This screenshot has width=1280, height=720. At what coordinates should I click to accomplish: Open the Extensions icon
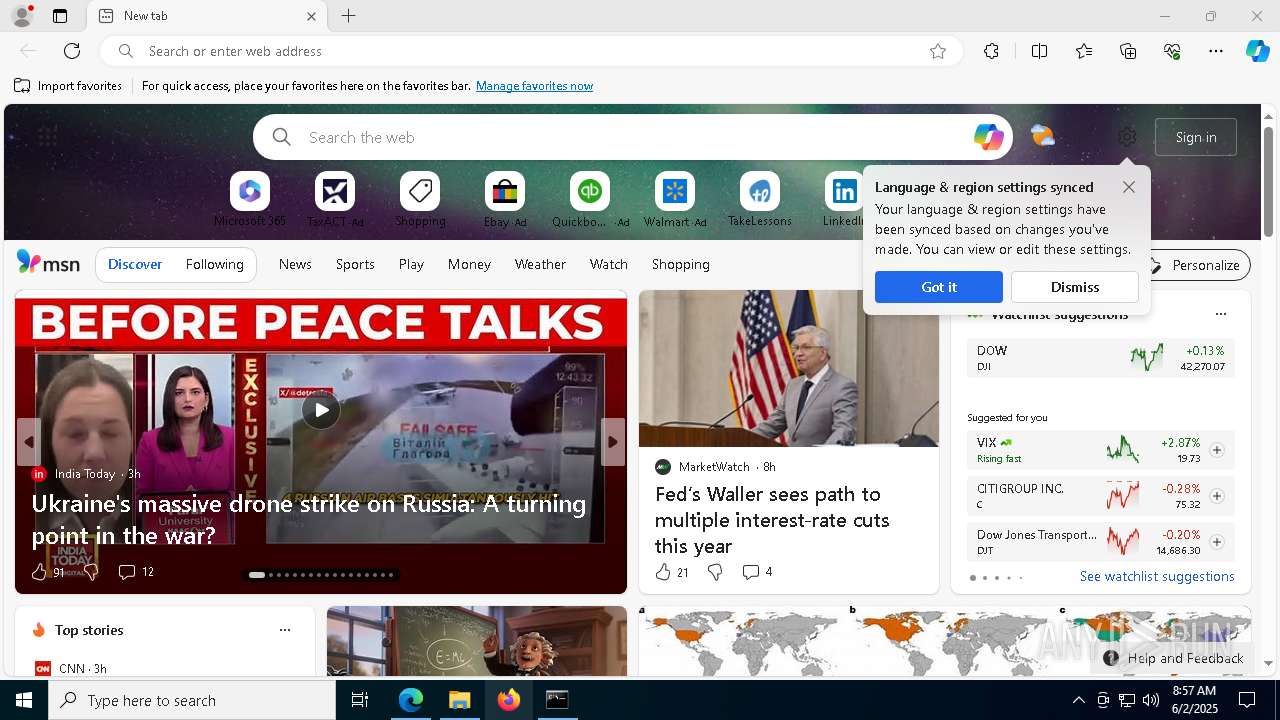pos(991,51)
